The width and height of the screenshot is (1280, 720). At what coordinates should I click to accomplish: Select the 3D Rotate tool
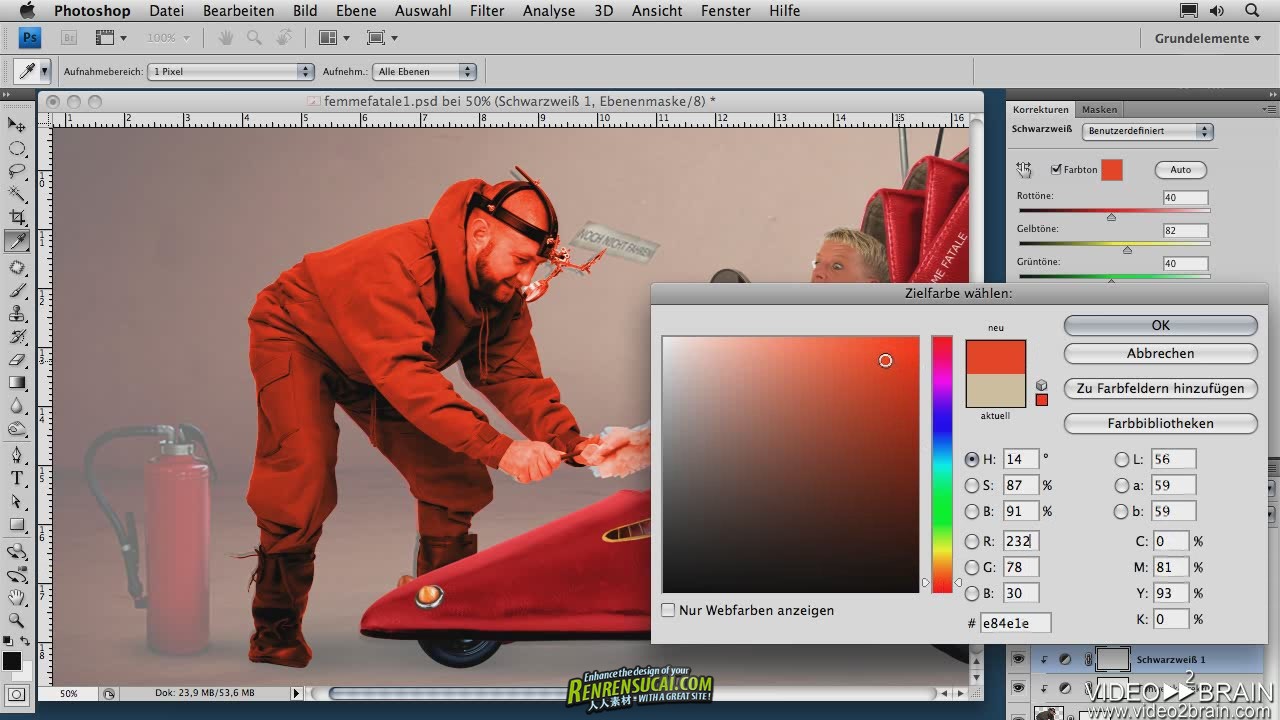[17, 551]
